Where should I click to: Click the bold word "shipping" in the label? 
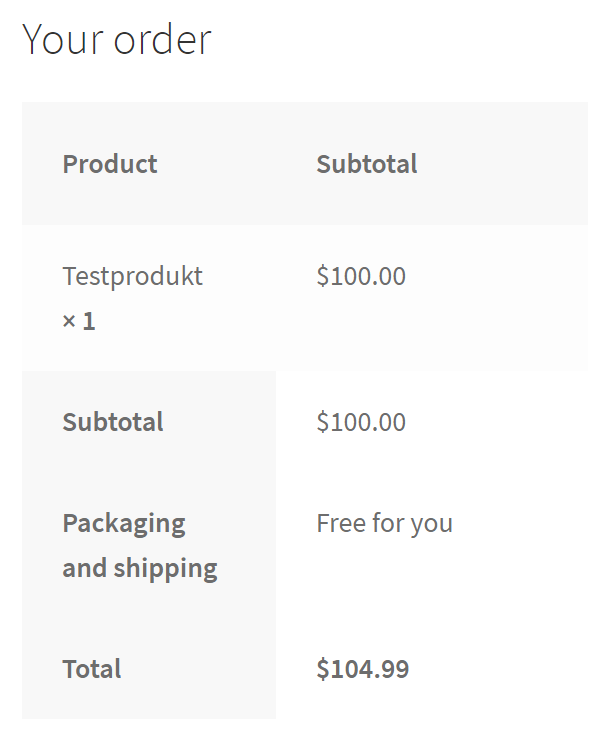(165, 568)
